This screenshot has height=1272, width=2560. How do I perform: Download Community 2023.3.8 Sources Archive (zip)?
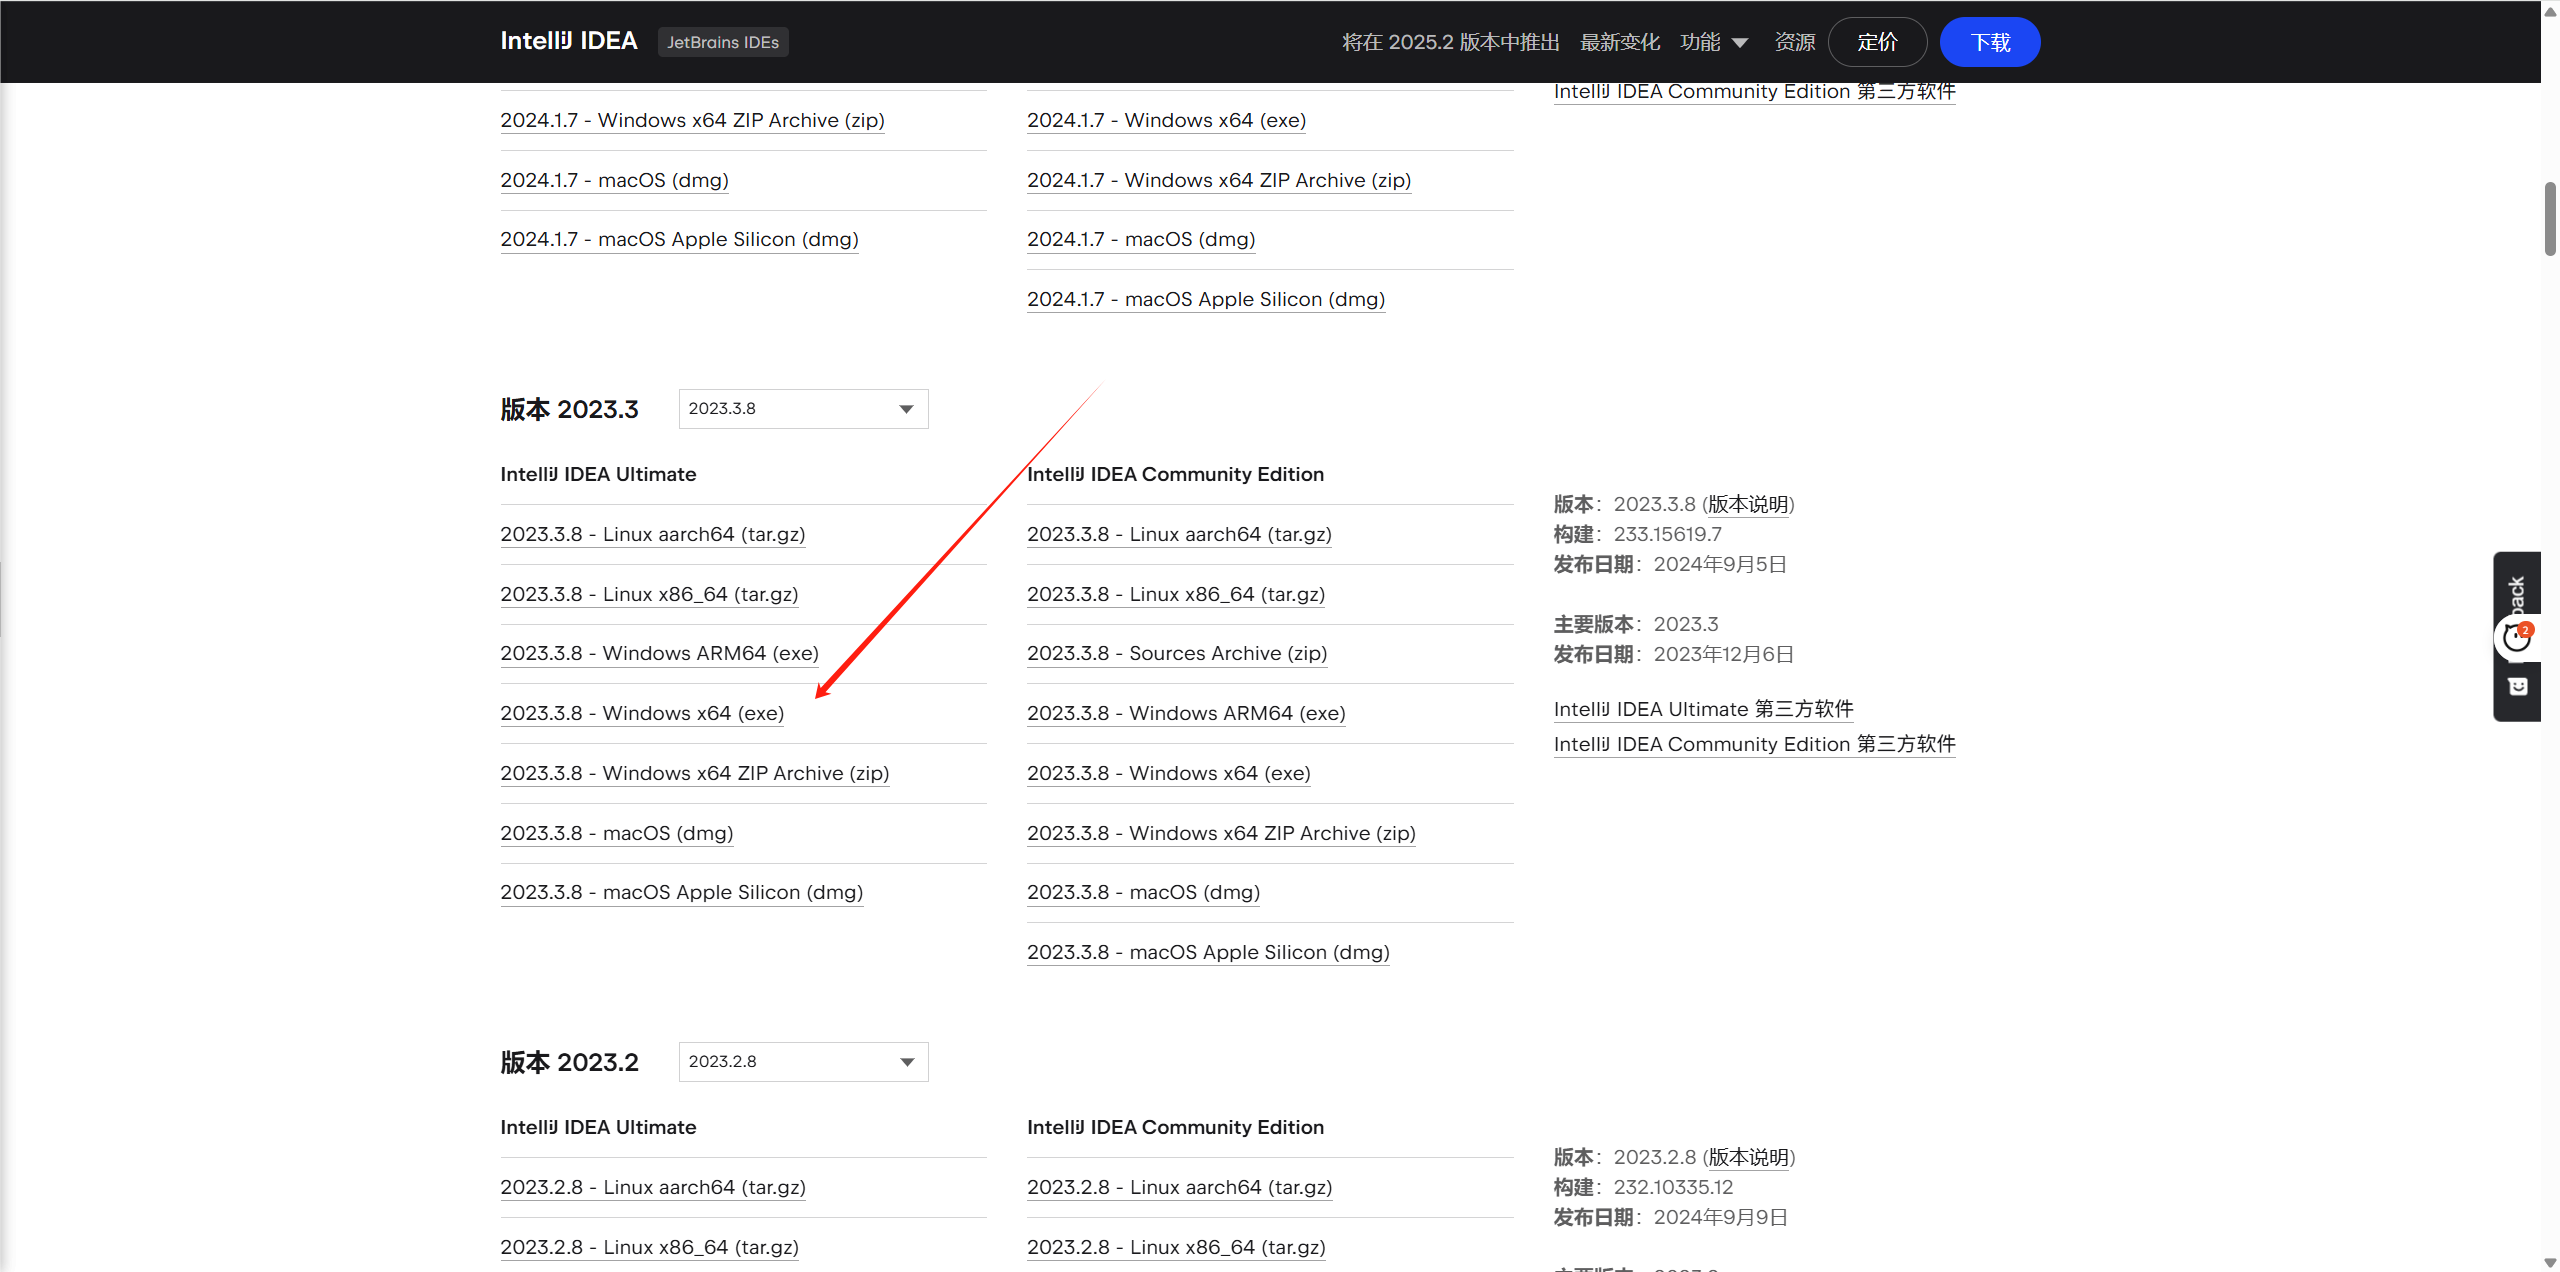click(1176, 654)
